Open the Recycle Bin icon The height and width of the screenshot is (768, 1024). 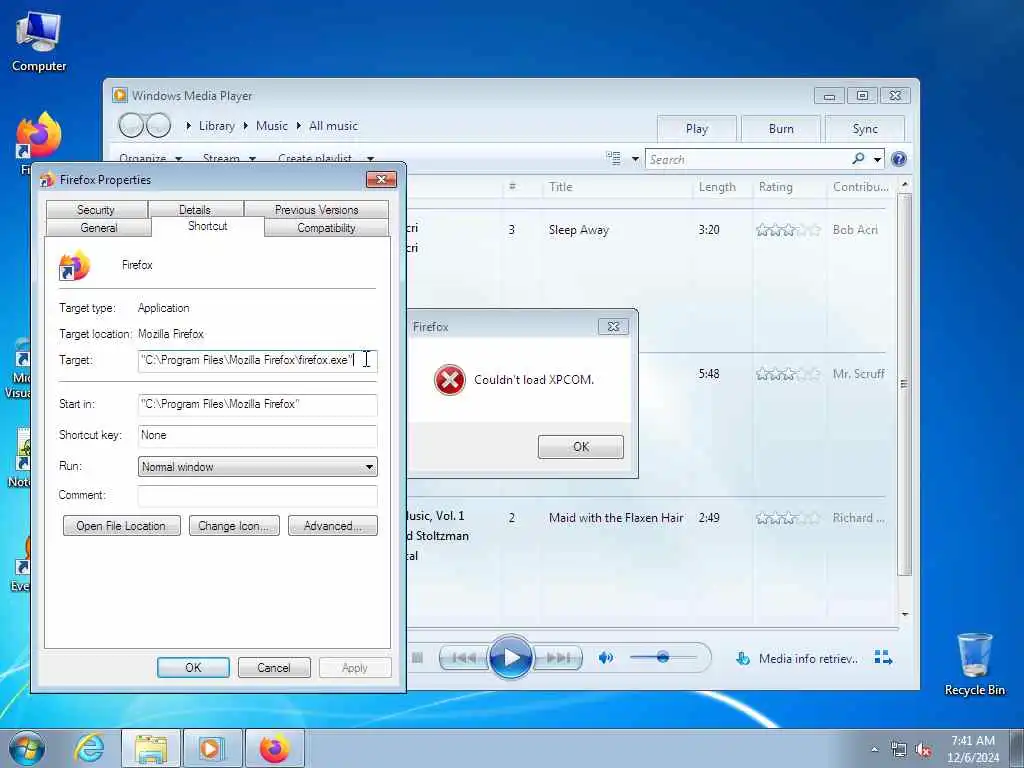(x=974, y=664)
